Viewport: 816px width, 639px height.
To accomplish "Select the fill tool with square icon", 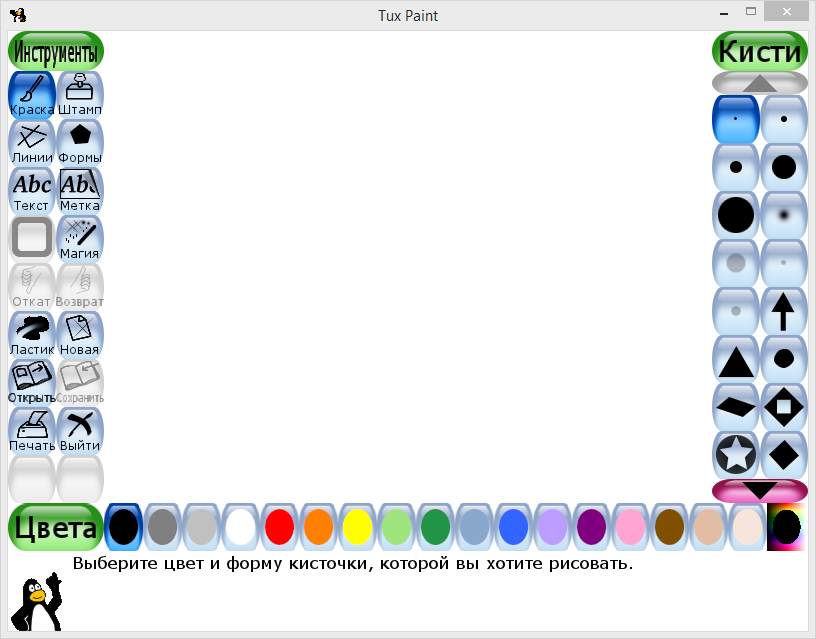I will pos(32,238).
